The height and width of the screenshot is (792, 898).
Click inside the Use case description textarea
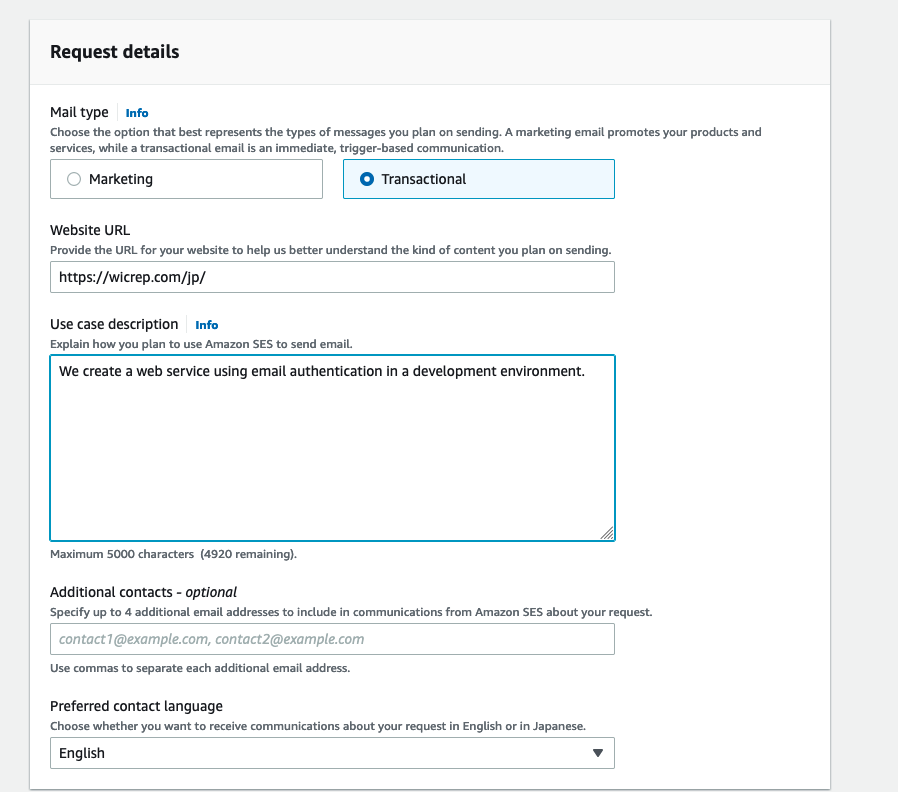pos(332,445)
